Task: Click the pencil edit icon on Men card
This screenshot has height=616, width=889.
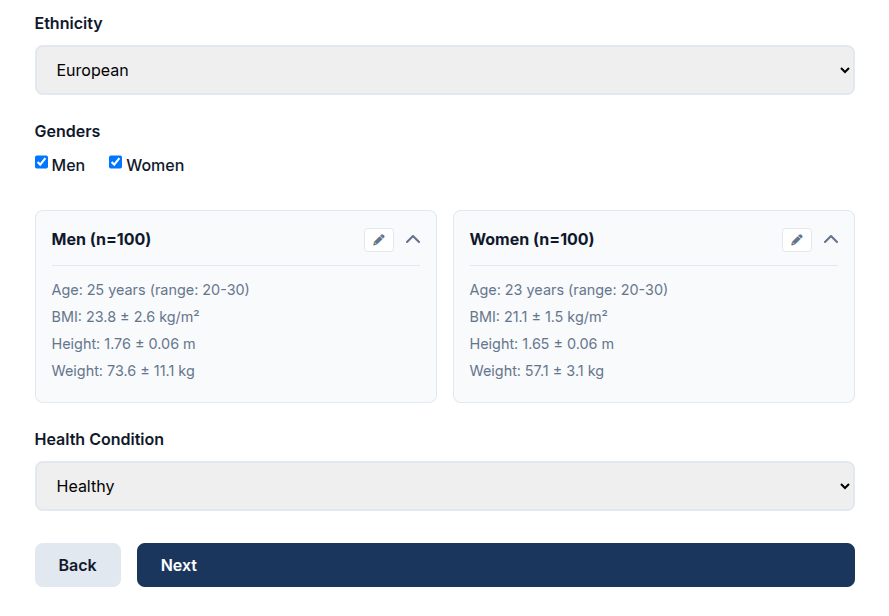Action: tap(378, 240)
